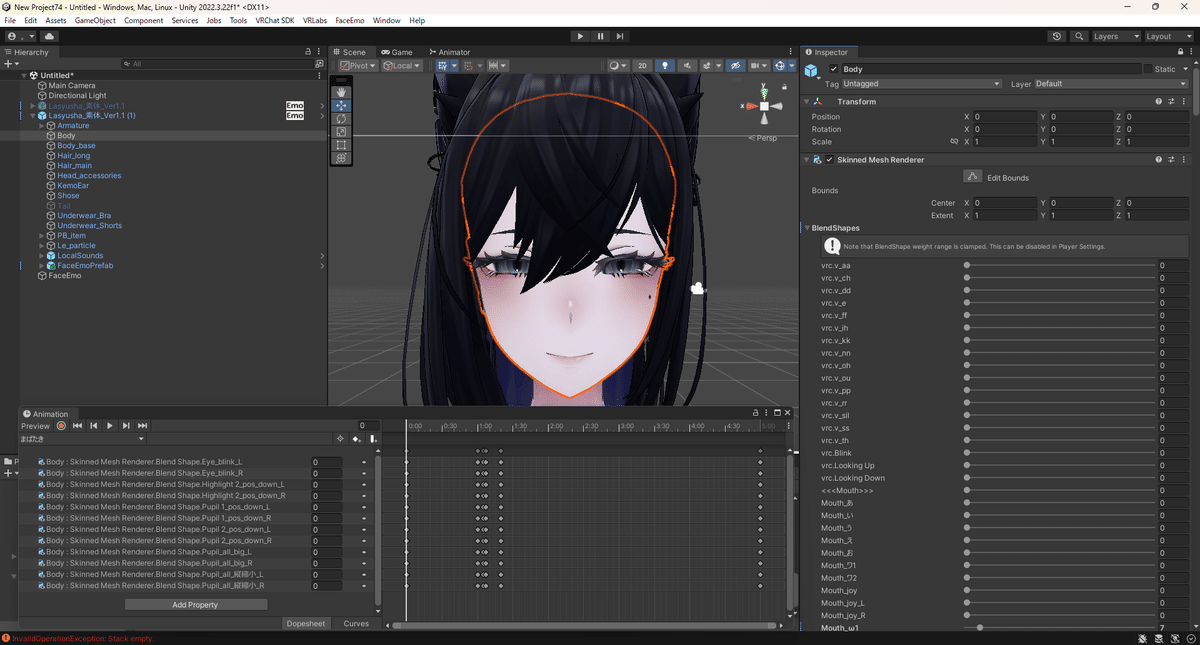Expand the Armature tree item

[42, 126]
